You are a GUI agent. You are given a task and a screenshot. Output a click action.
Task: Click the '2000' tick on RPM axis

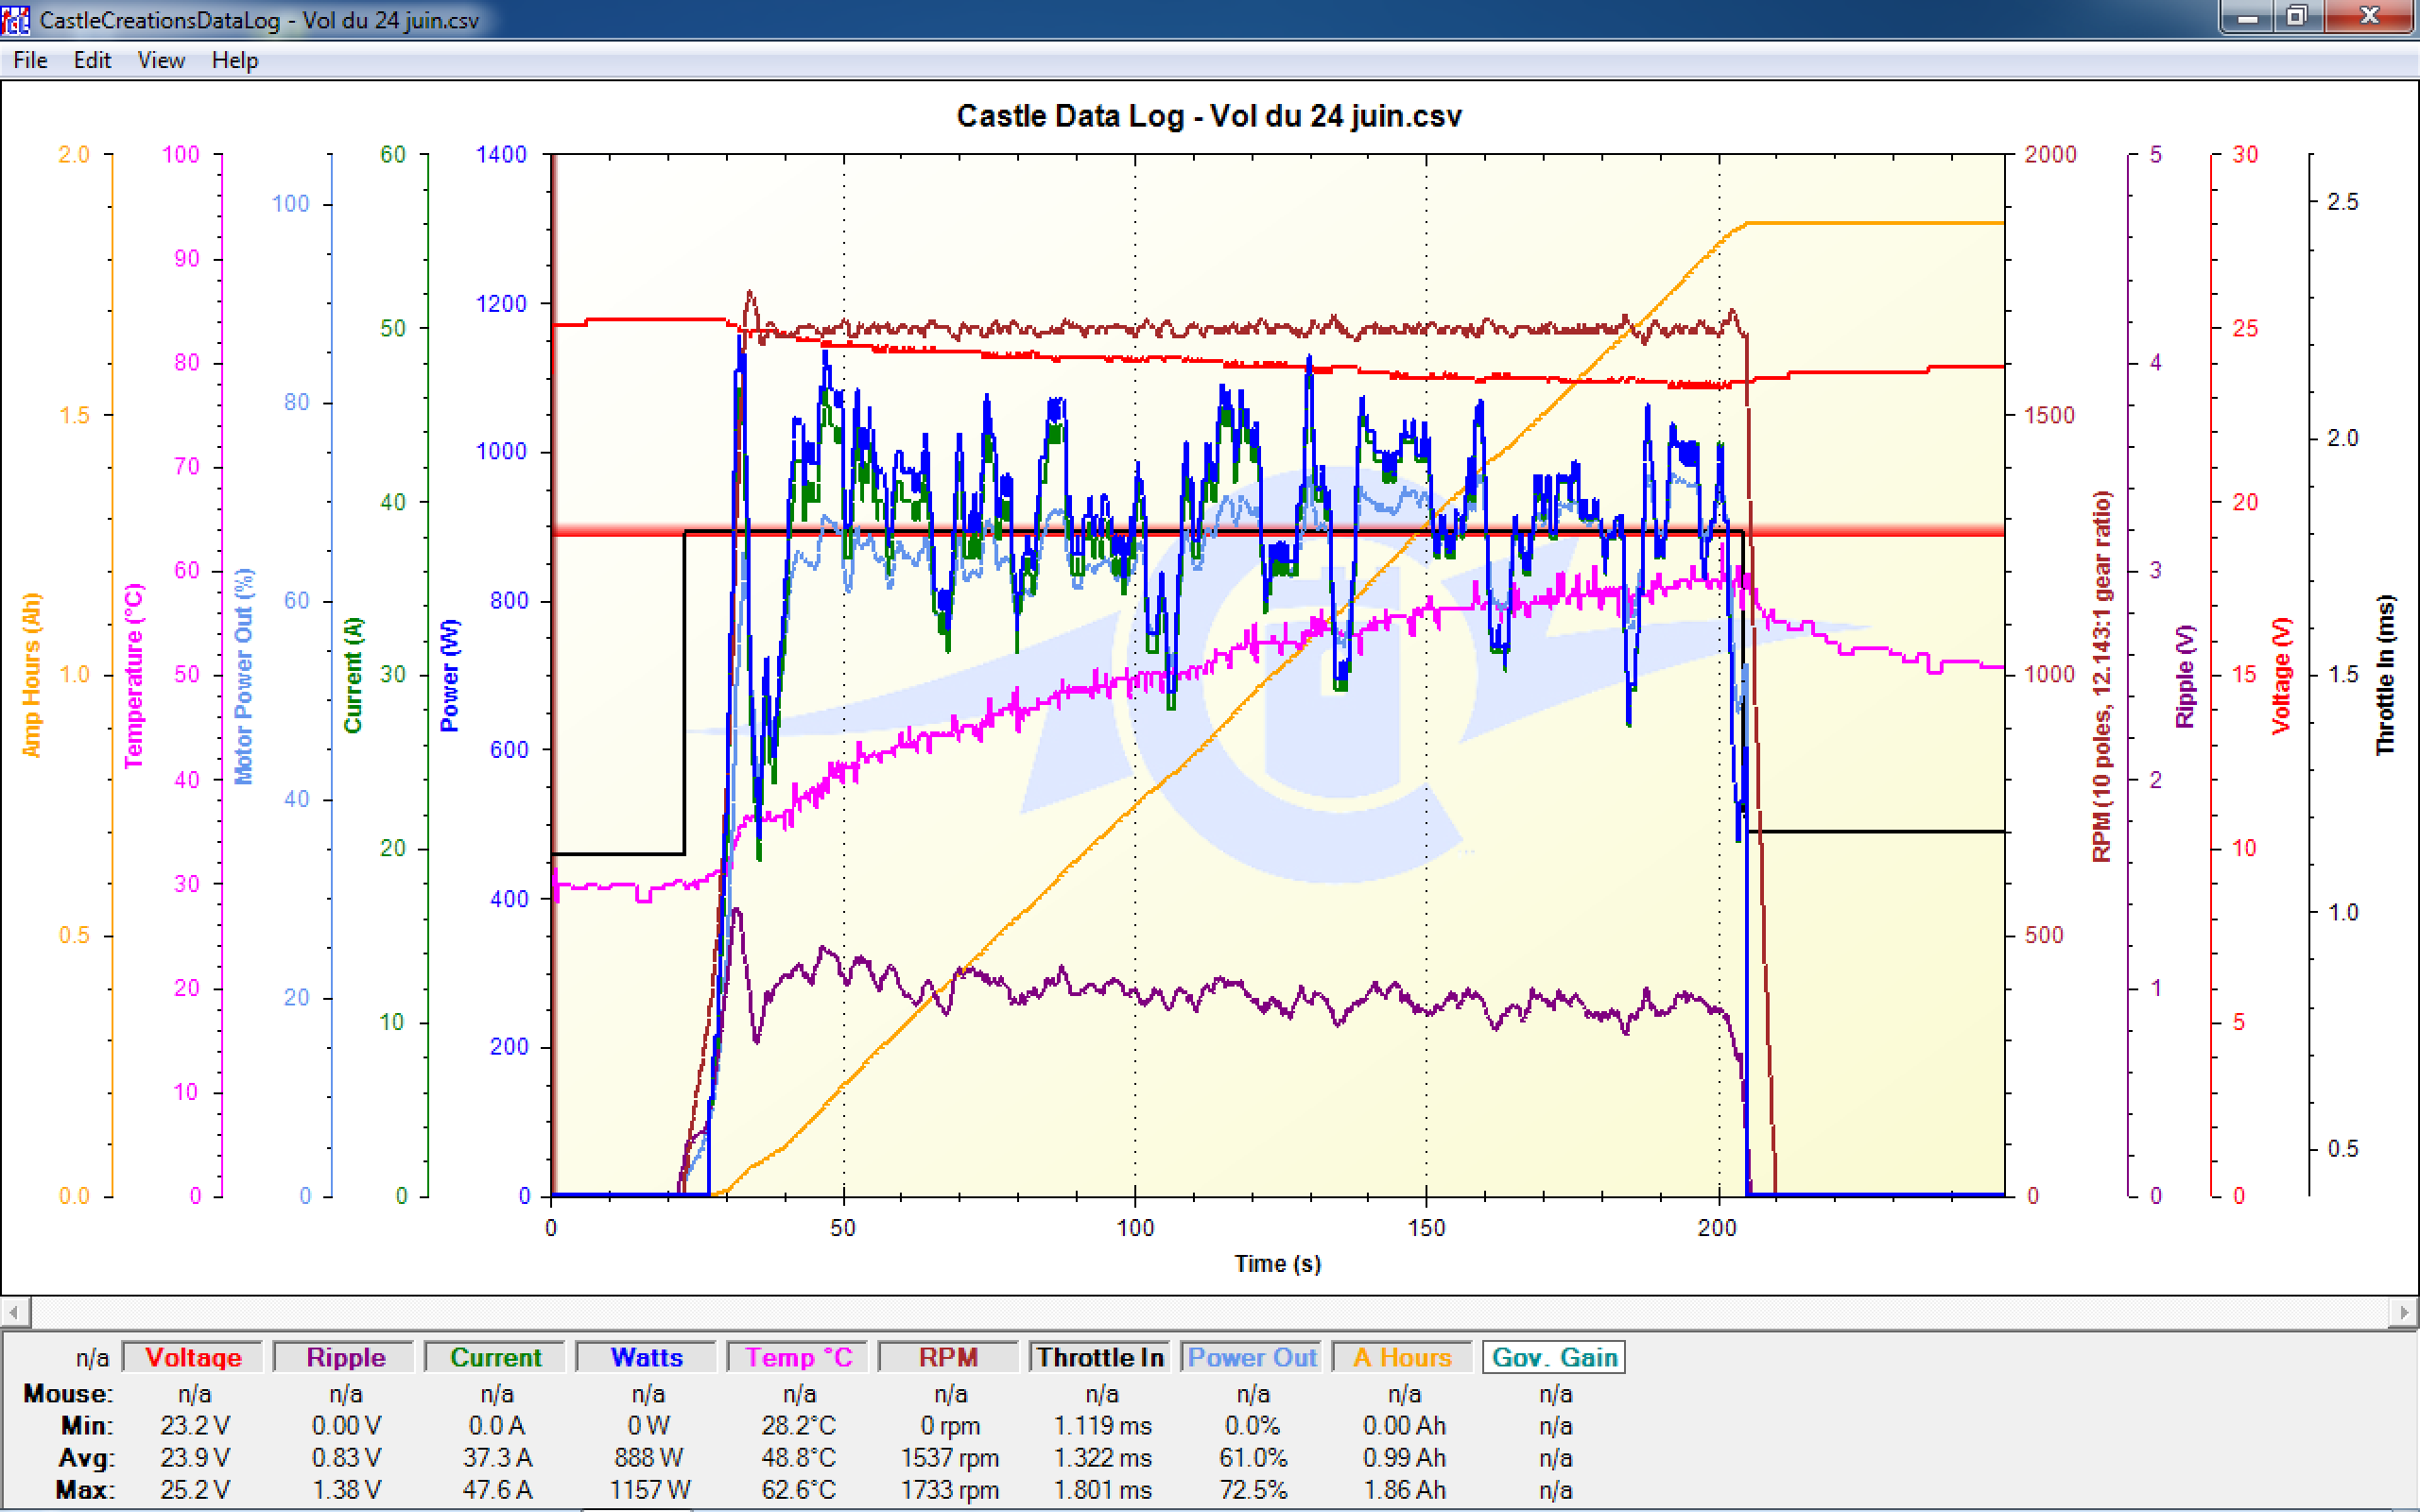tap(2051, 154)
